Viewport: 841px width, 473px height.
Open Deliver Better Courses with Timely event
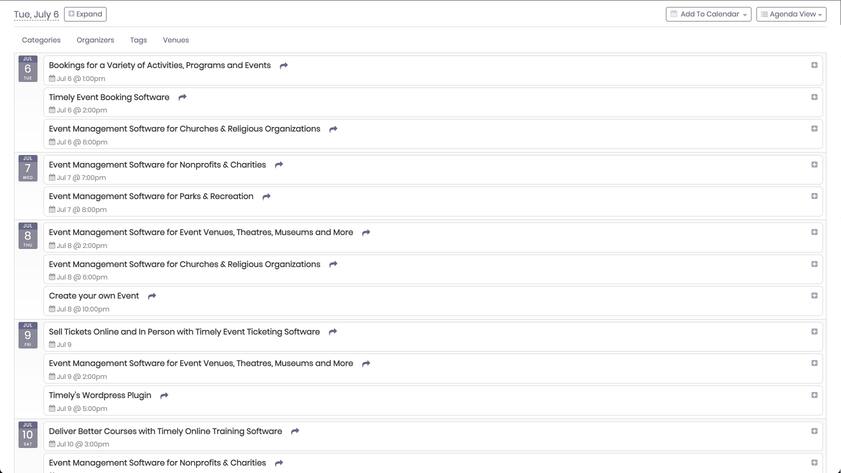pos(165,431)
